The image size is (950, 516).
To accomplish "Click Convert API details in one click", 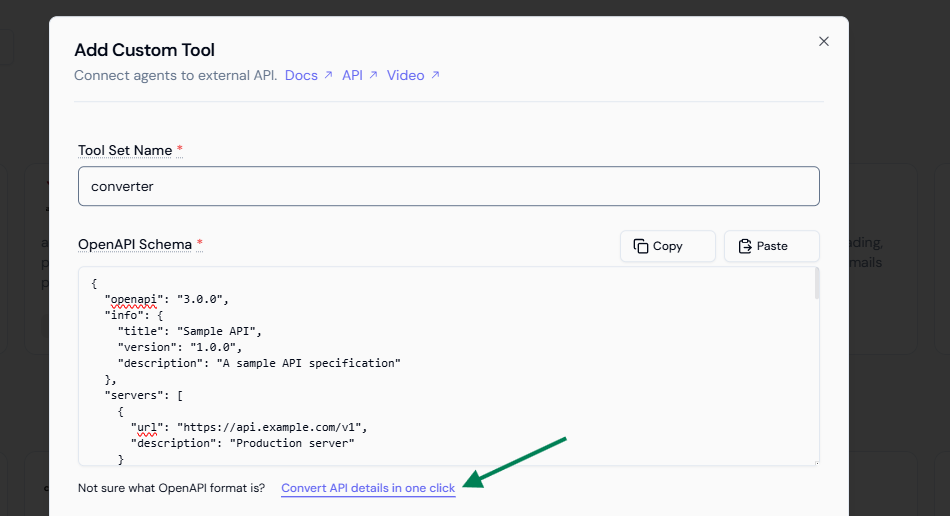I will click(x=368, y=488).
